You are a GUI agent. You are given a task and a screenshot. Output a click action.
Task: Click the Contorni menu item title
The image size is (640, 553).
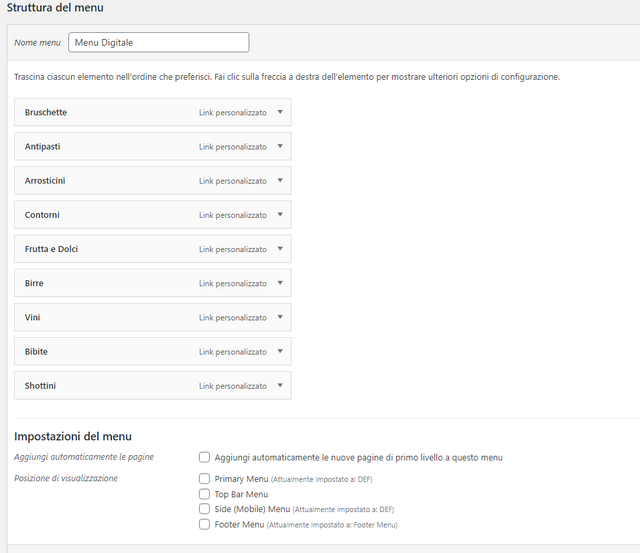(42, 215)
